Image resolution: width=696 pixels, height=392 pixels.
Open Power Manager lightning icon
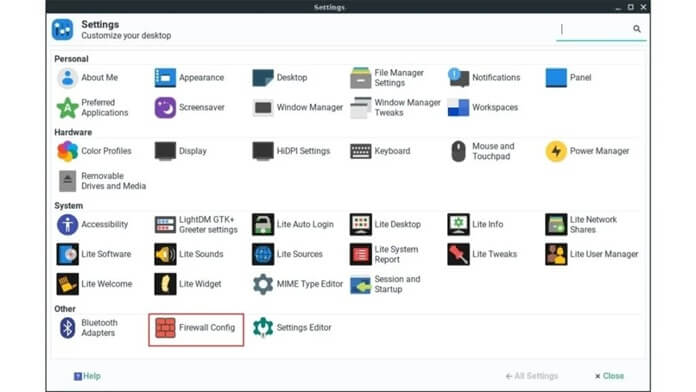coord(556,151)
